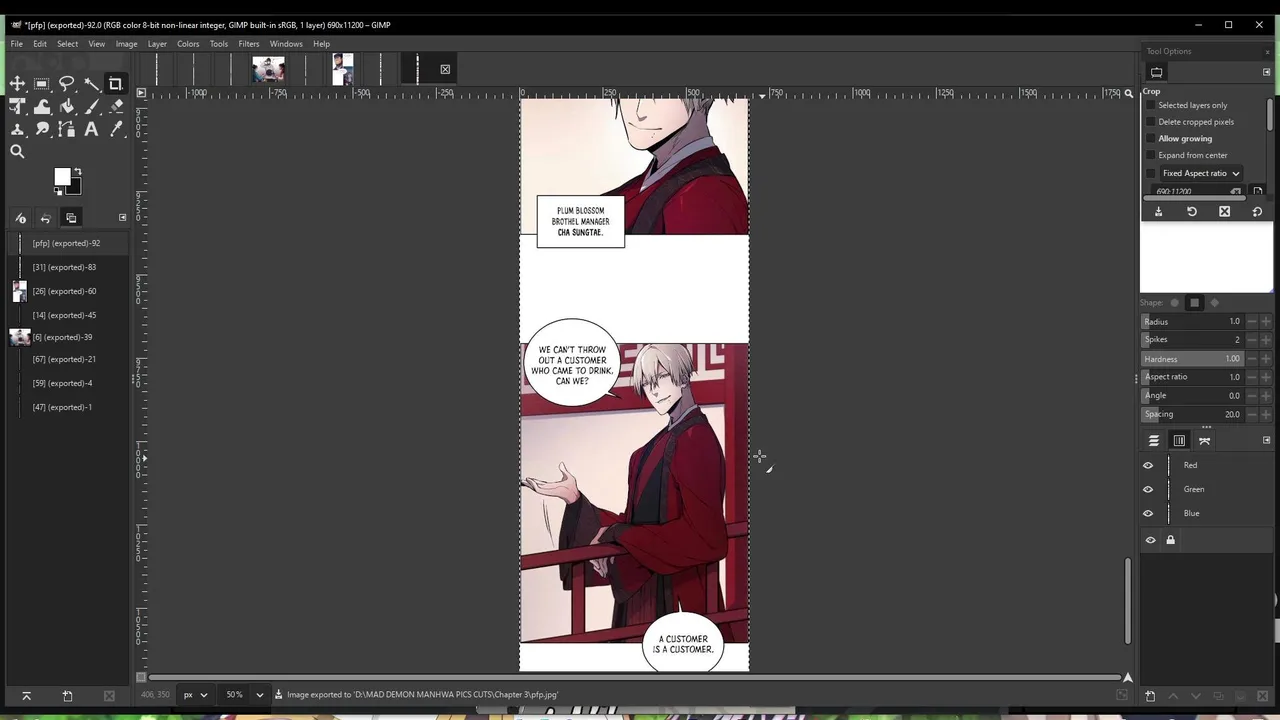Enable the Fixed Aspect ratio checkbox
The image size is (1280, 720).
1150,173
